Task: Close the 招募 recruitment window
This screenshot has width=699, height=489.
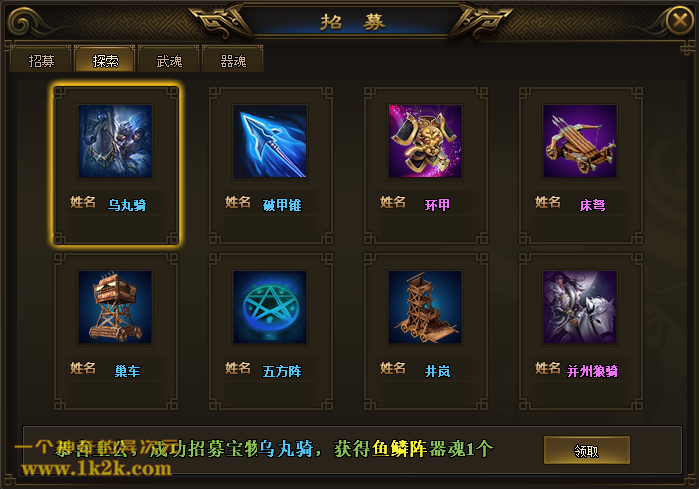Action: (x=679, y=20)
